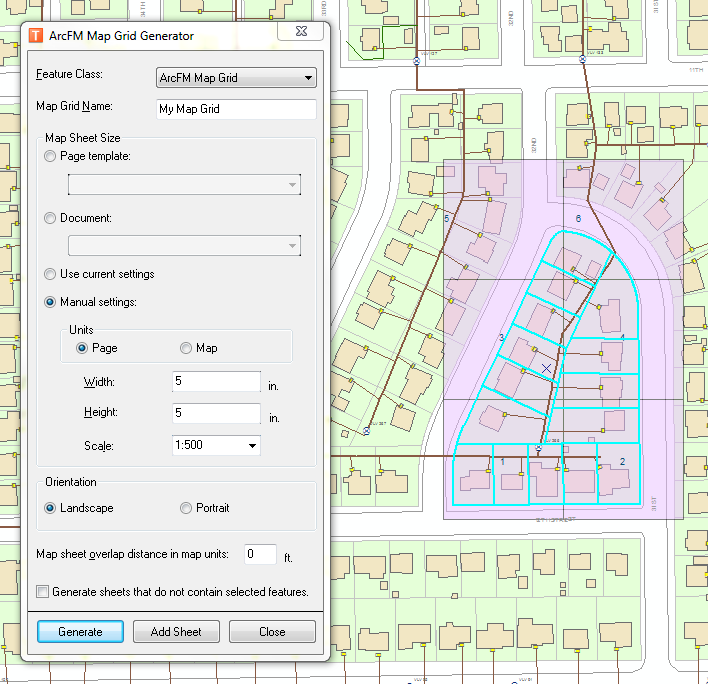
Task: Click grid sheet label 3 on map
Action: pos(501,337)
